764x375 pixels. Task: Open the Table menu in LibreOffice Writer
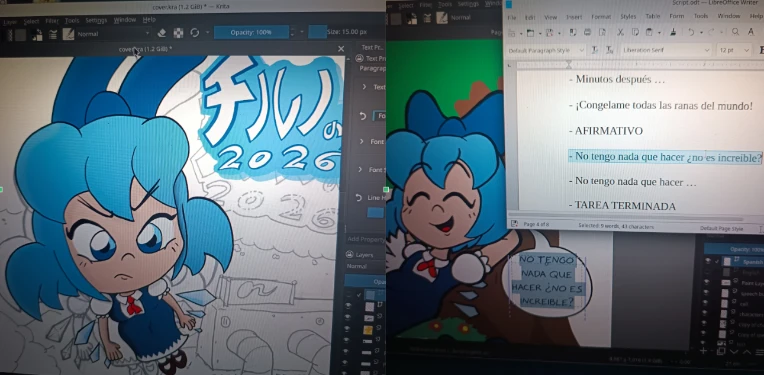click(x=653, y=16)
